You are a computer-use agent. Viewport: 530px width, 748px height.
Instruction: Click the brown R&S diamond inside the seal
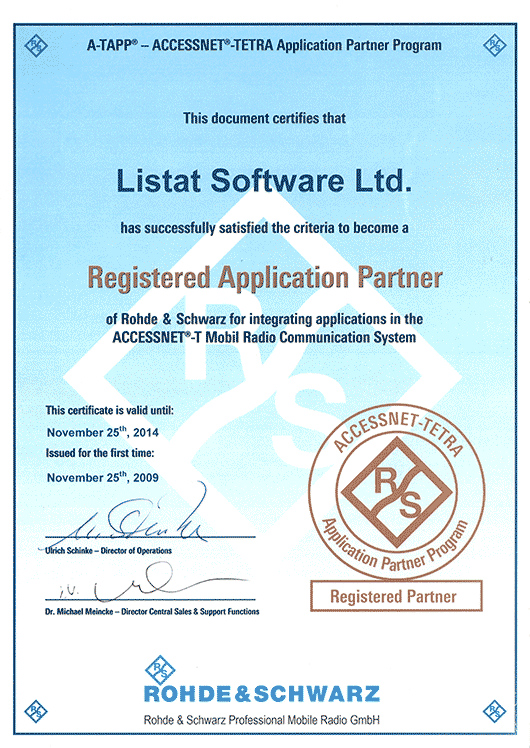(x=397, y=492)
